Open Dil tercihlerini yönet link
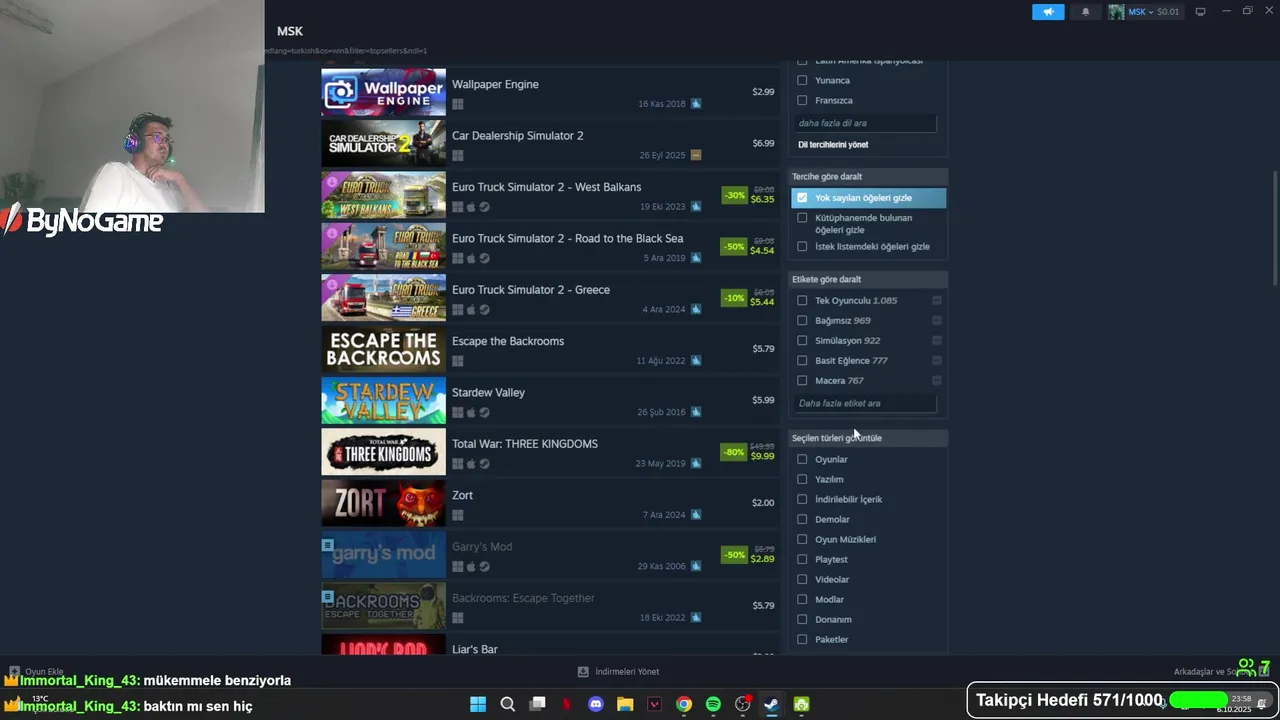This screenshot has width=1280, height=720. (833, 145)
